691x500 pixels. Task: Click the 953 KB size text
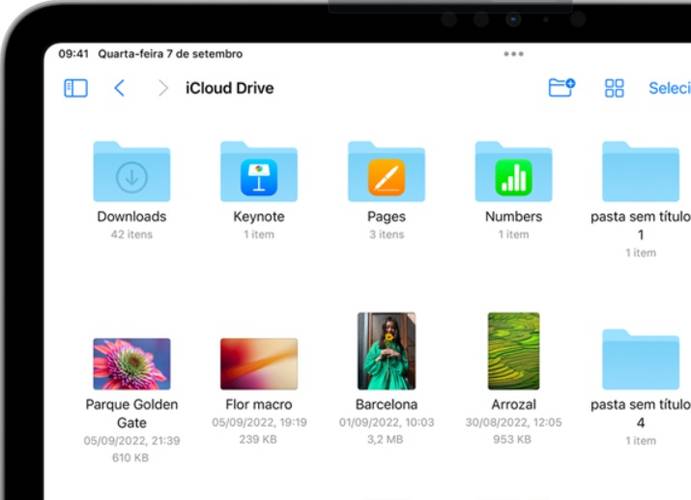pos(512,440)
